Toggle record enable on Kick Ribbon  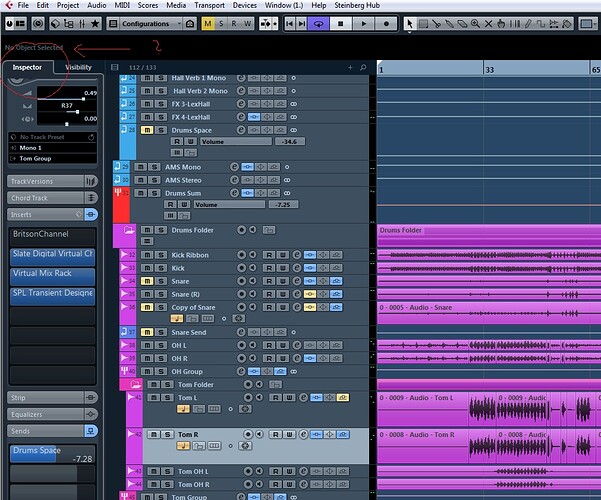241,255
